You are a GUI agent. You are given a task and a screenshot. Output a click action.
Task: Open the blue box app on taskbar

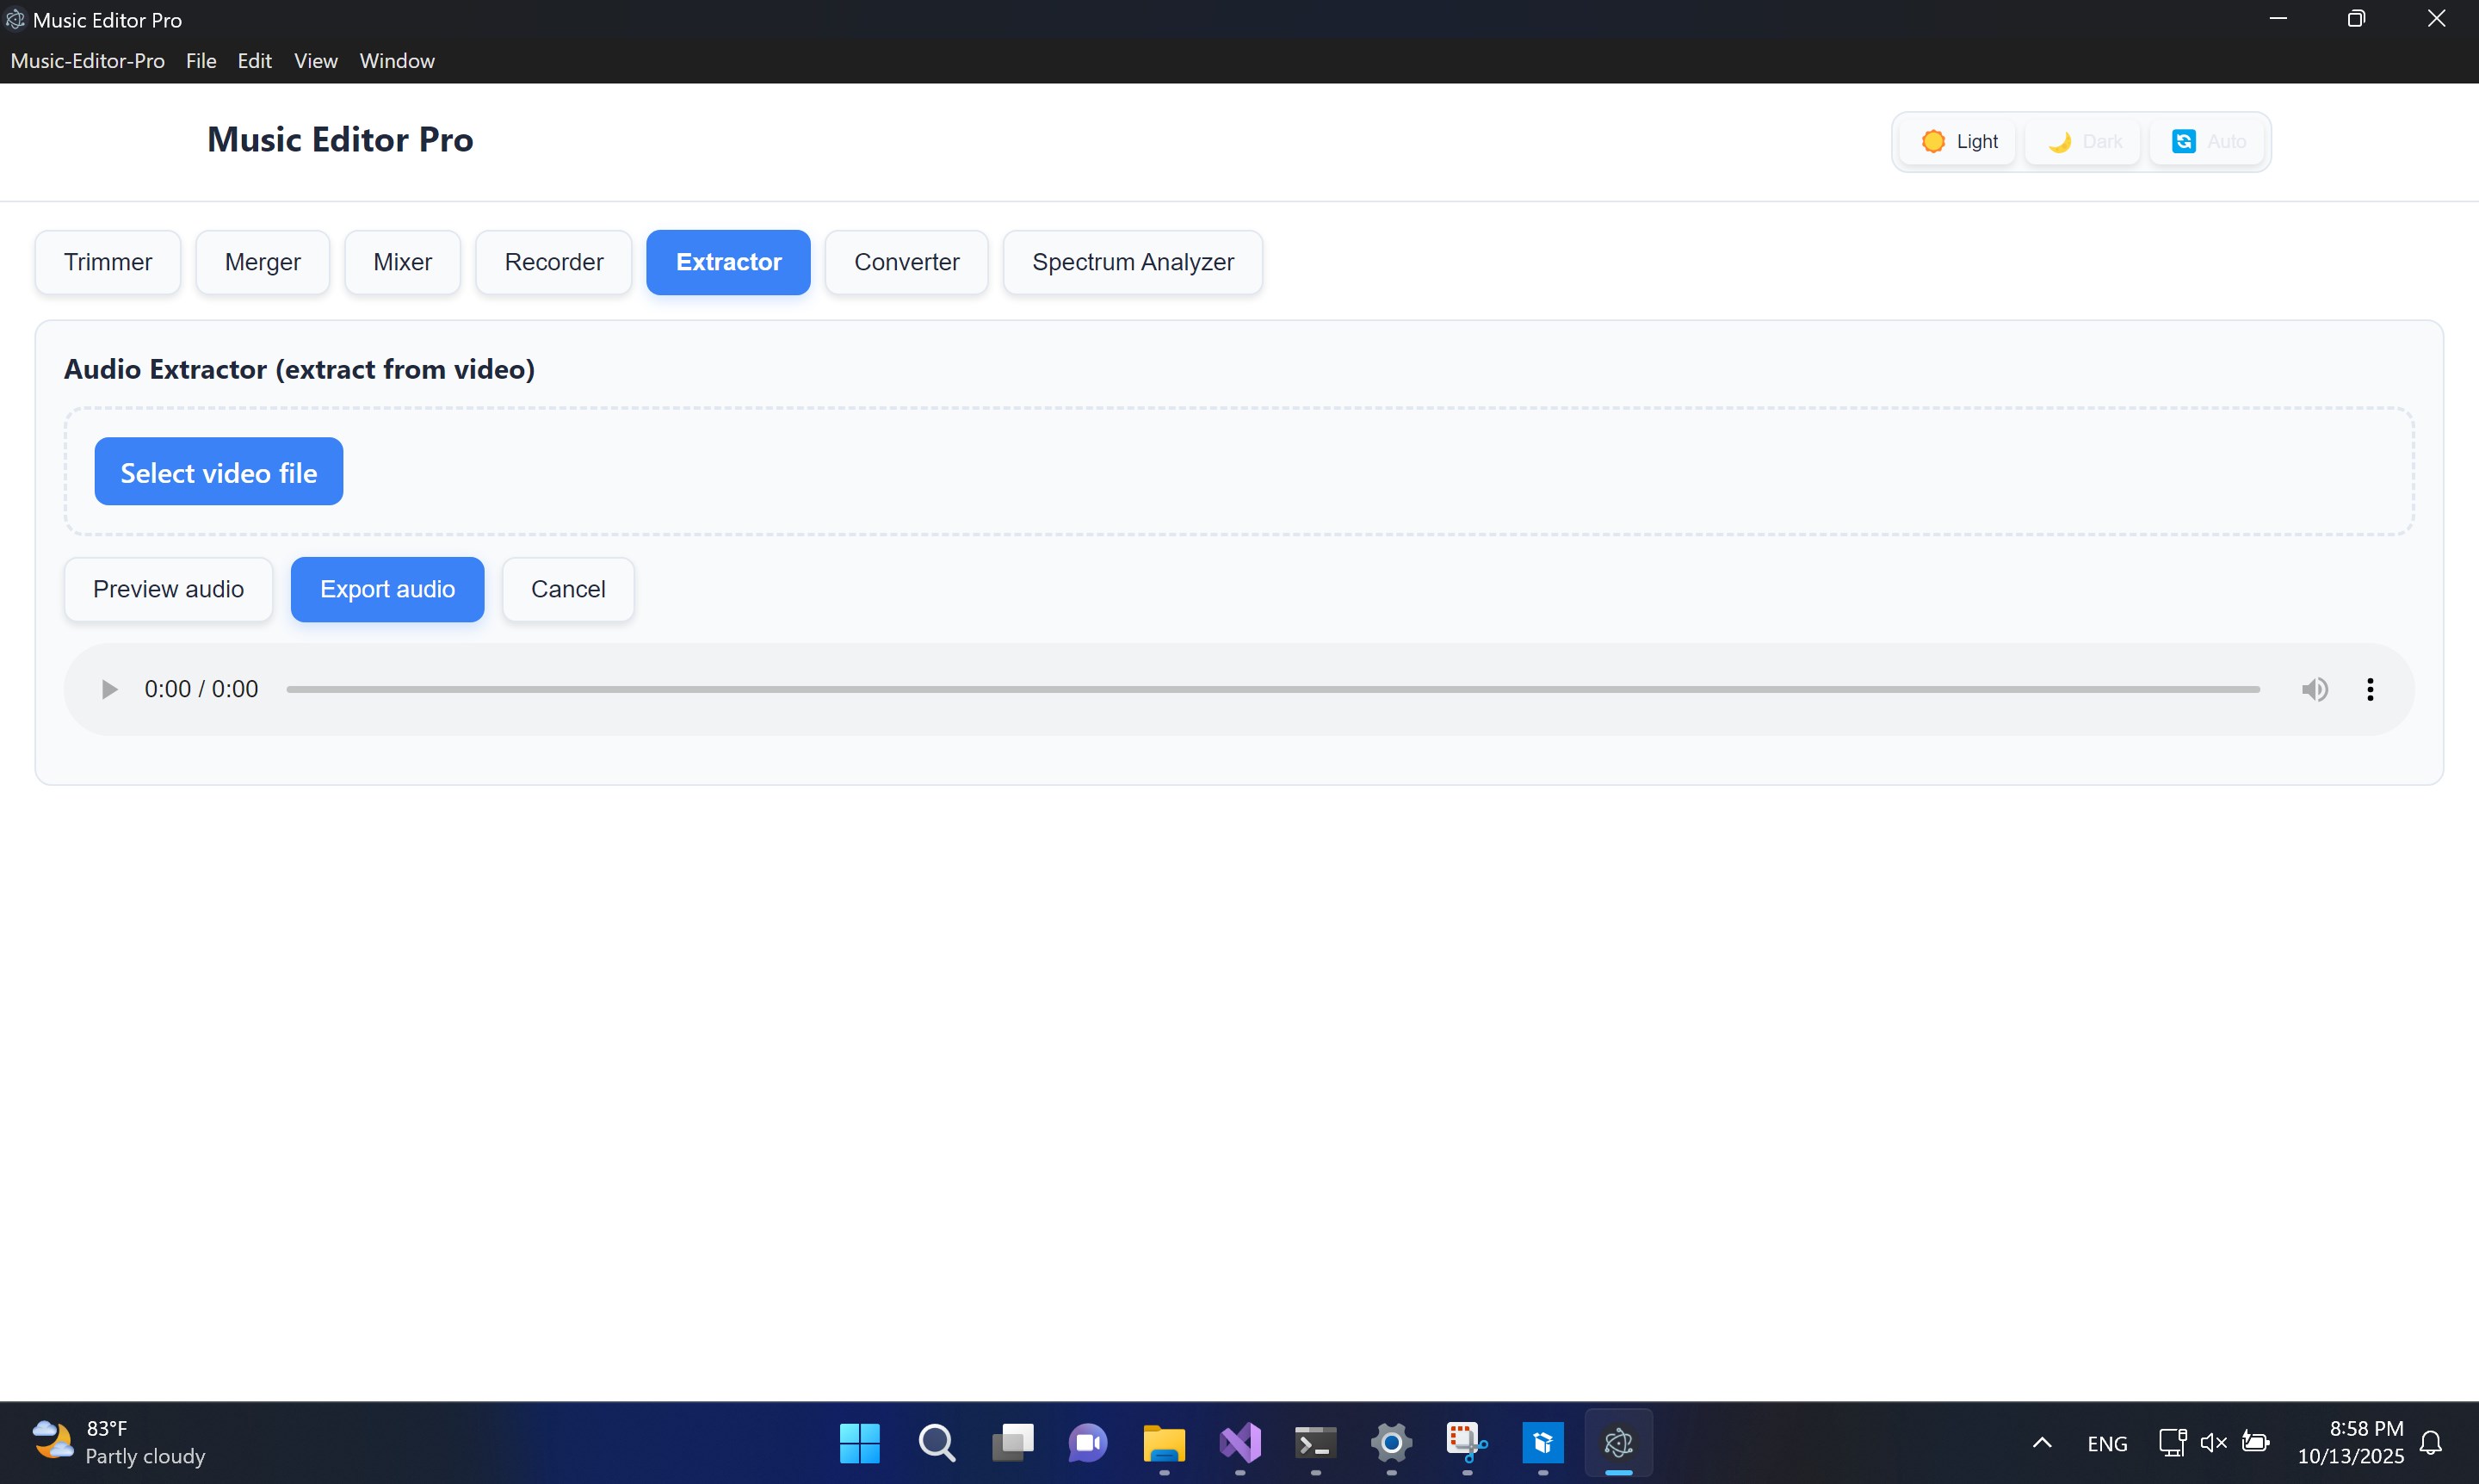click(x=1543, y=1443)
